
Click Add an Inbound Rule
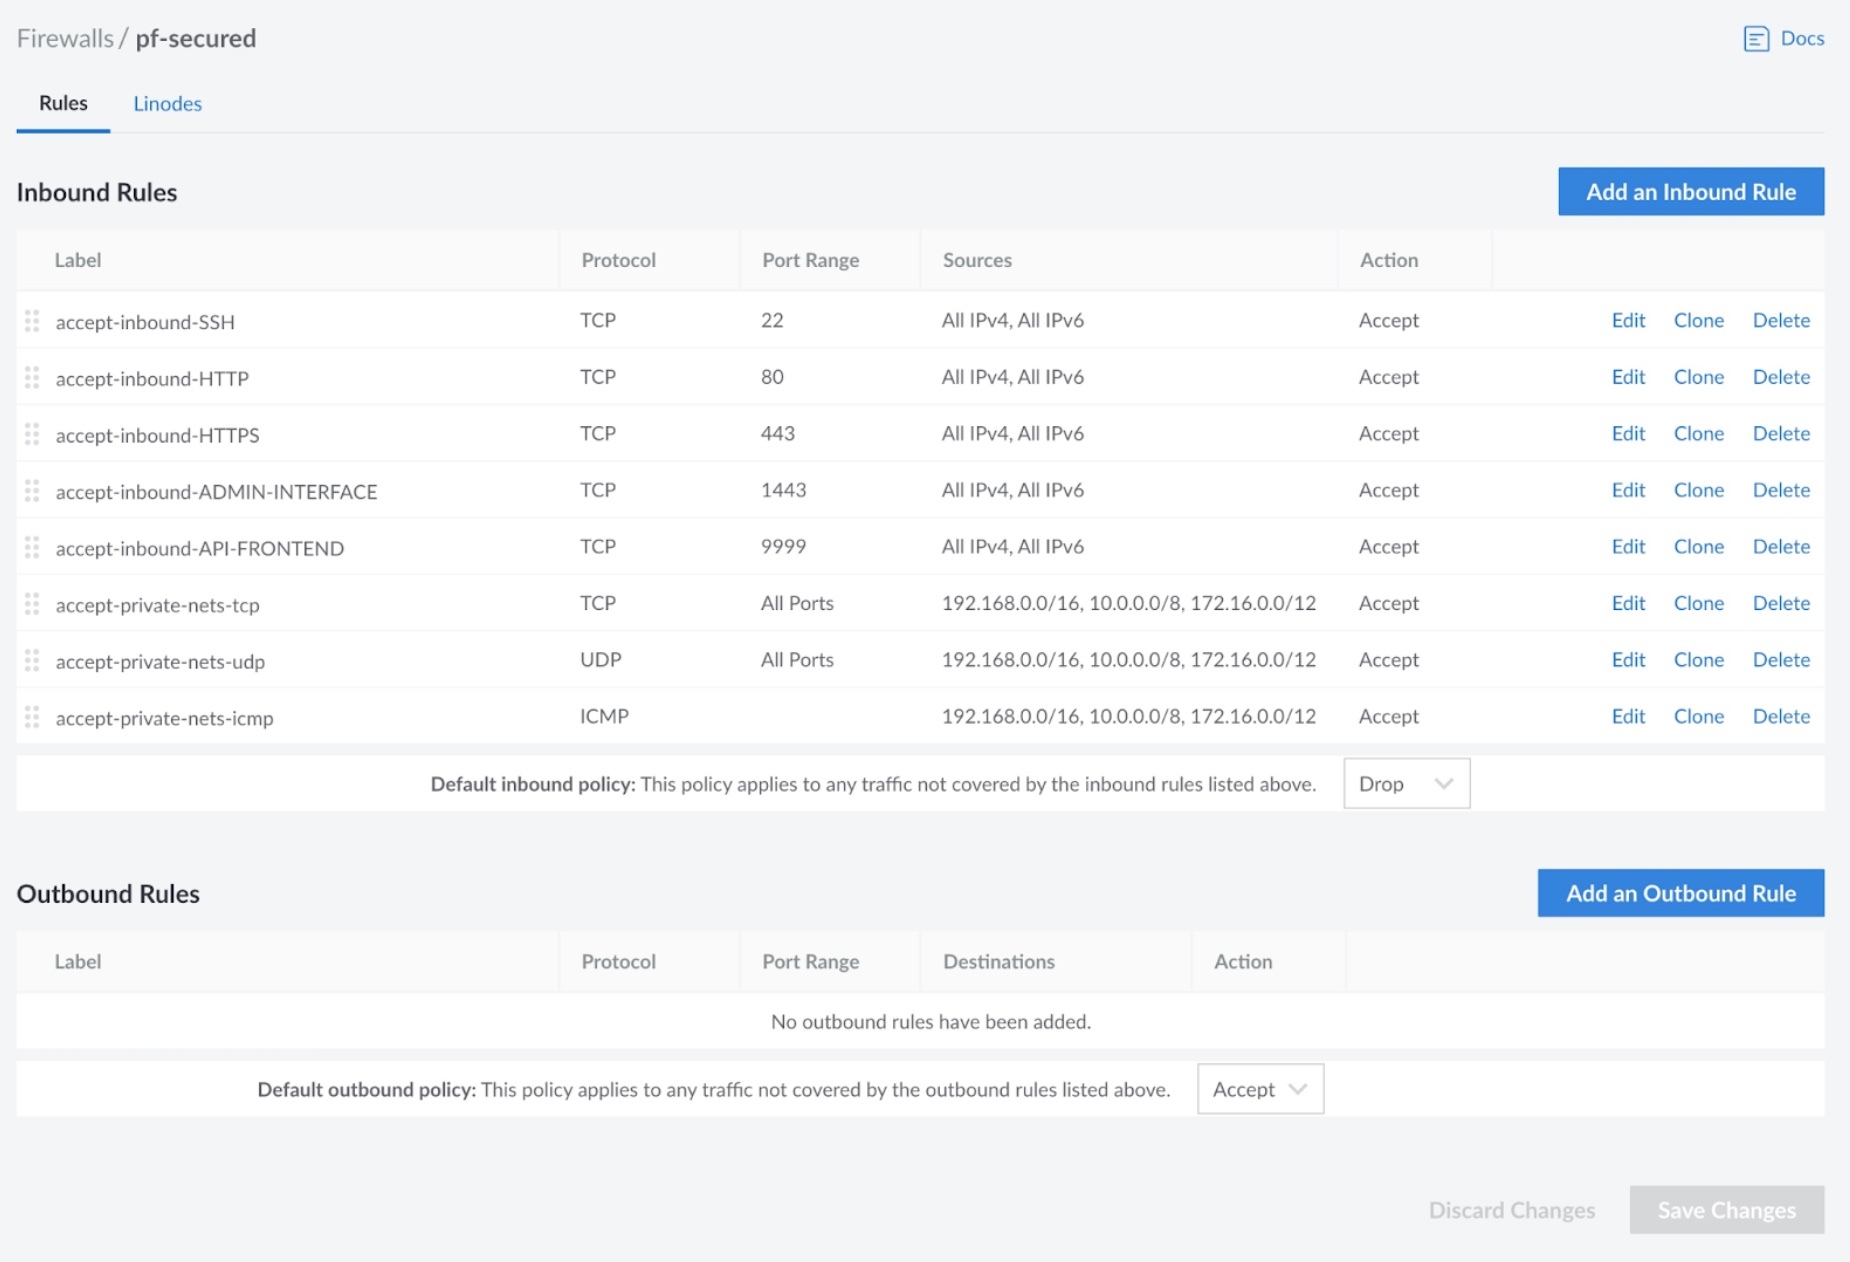[1690, 191]
